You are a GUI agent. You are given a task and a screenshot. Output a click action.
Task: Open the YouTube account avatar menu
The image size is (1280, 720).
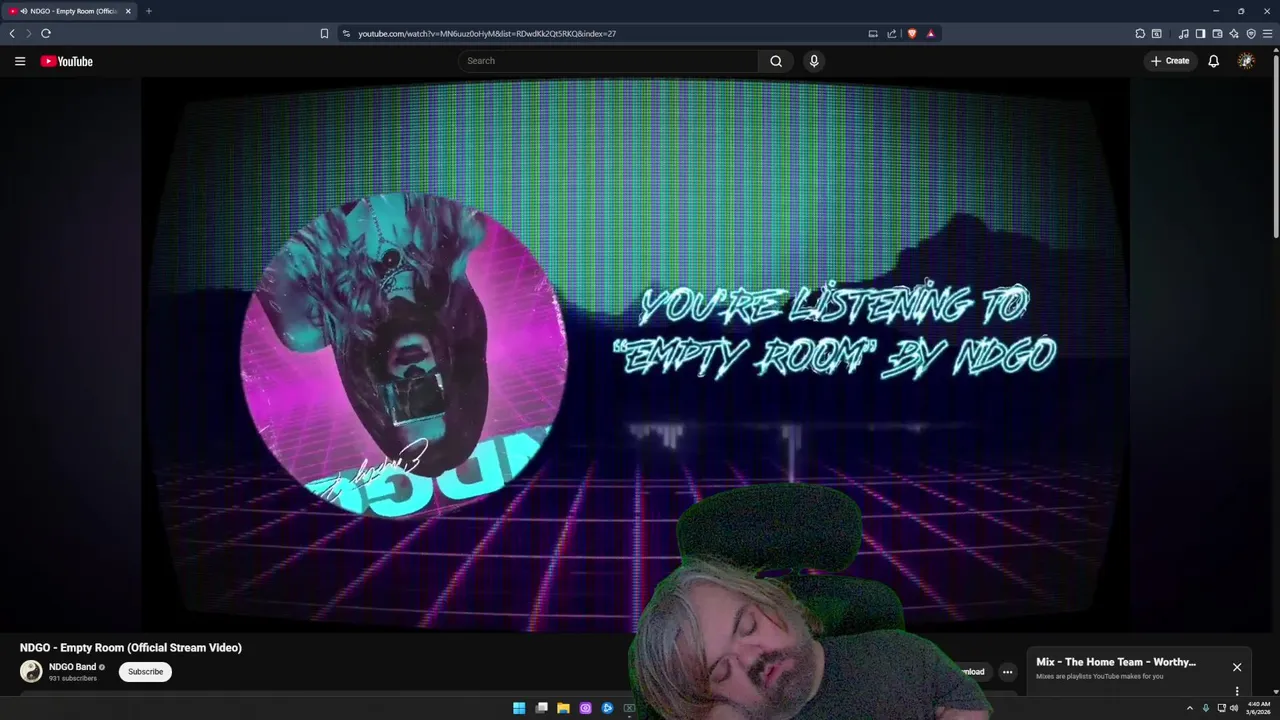click(1246, 61)
